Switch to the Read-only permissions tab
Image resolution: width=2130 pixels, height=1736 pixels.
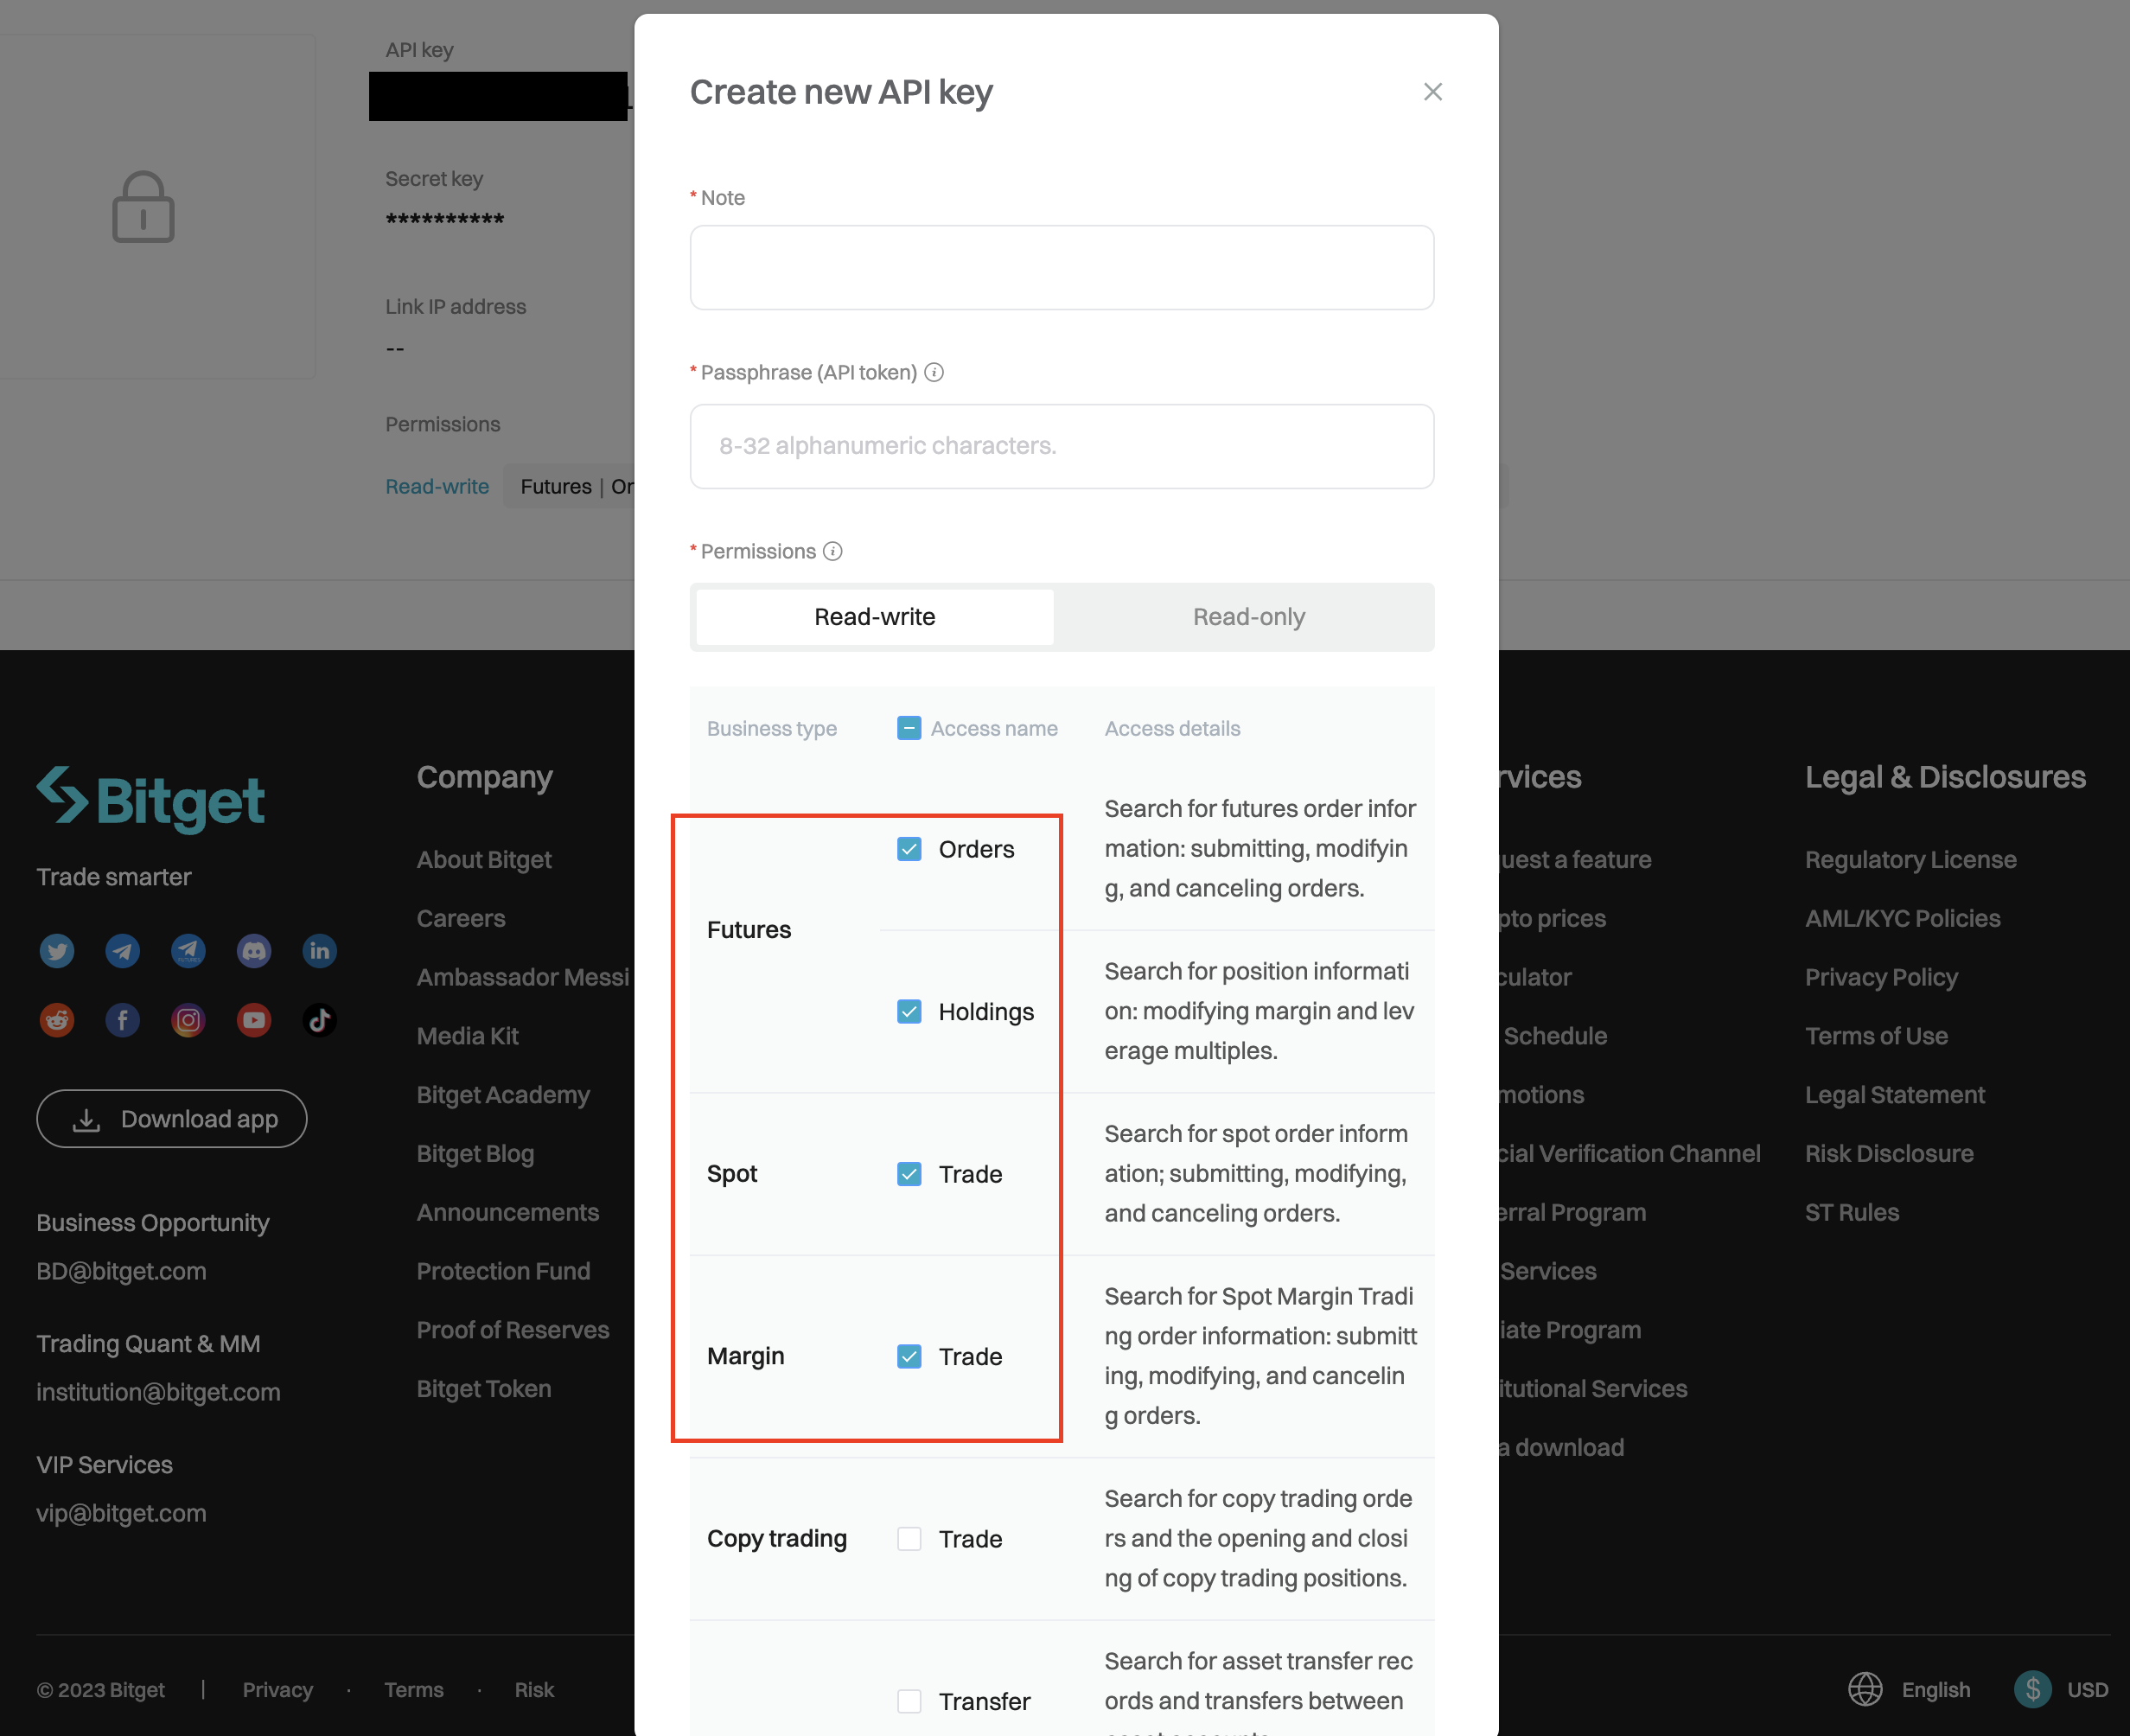pos(1248,617)
